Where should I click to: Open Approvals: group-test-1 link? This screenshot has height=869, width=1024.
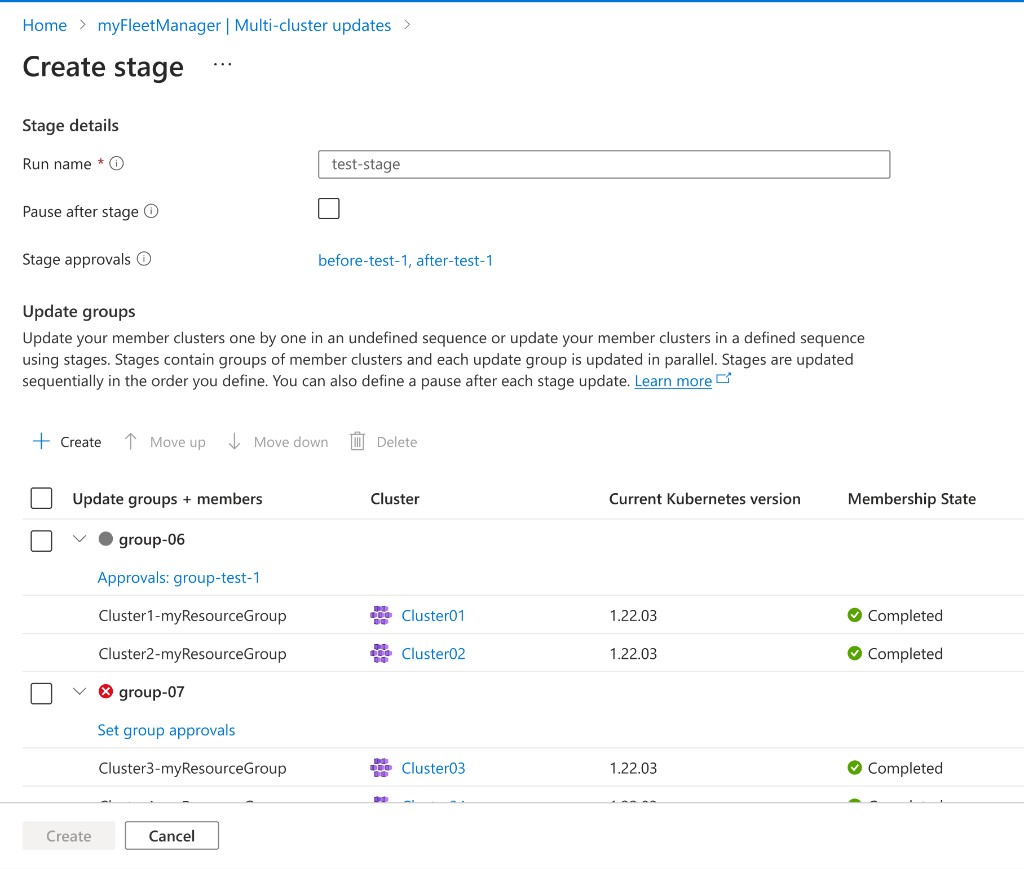click(x=178, y=578)
